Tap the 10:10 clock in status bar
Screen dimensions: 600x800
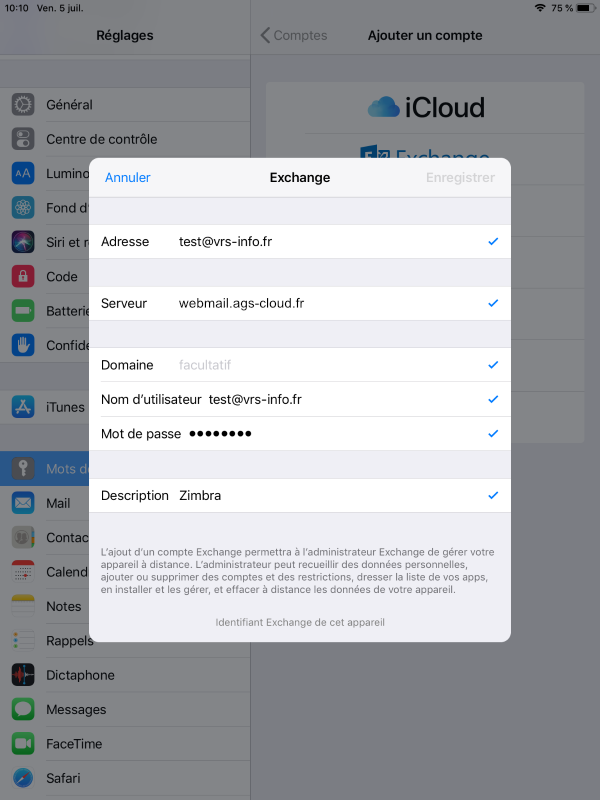pos(16,8)
